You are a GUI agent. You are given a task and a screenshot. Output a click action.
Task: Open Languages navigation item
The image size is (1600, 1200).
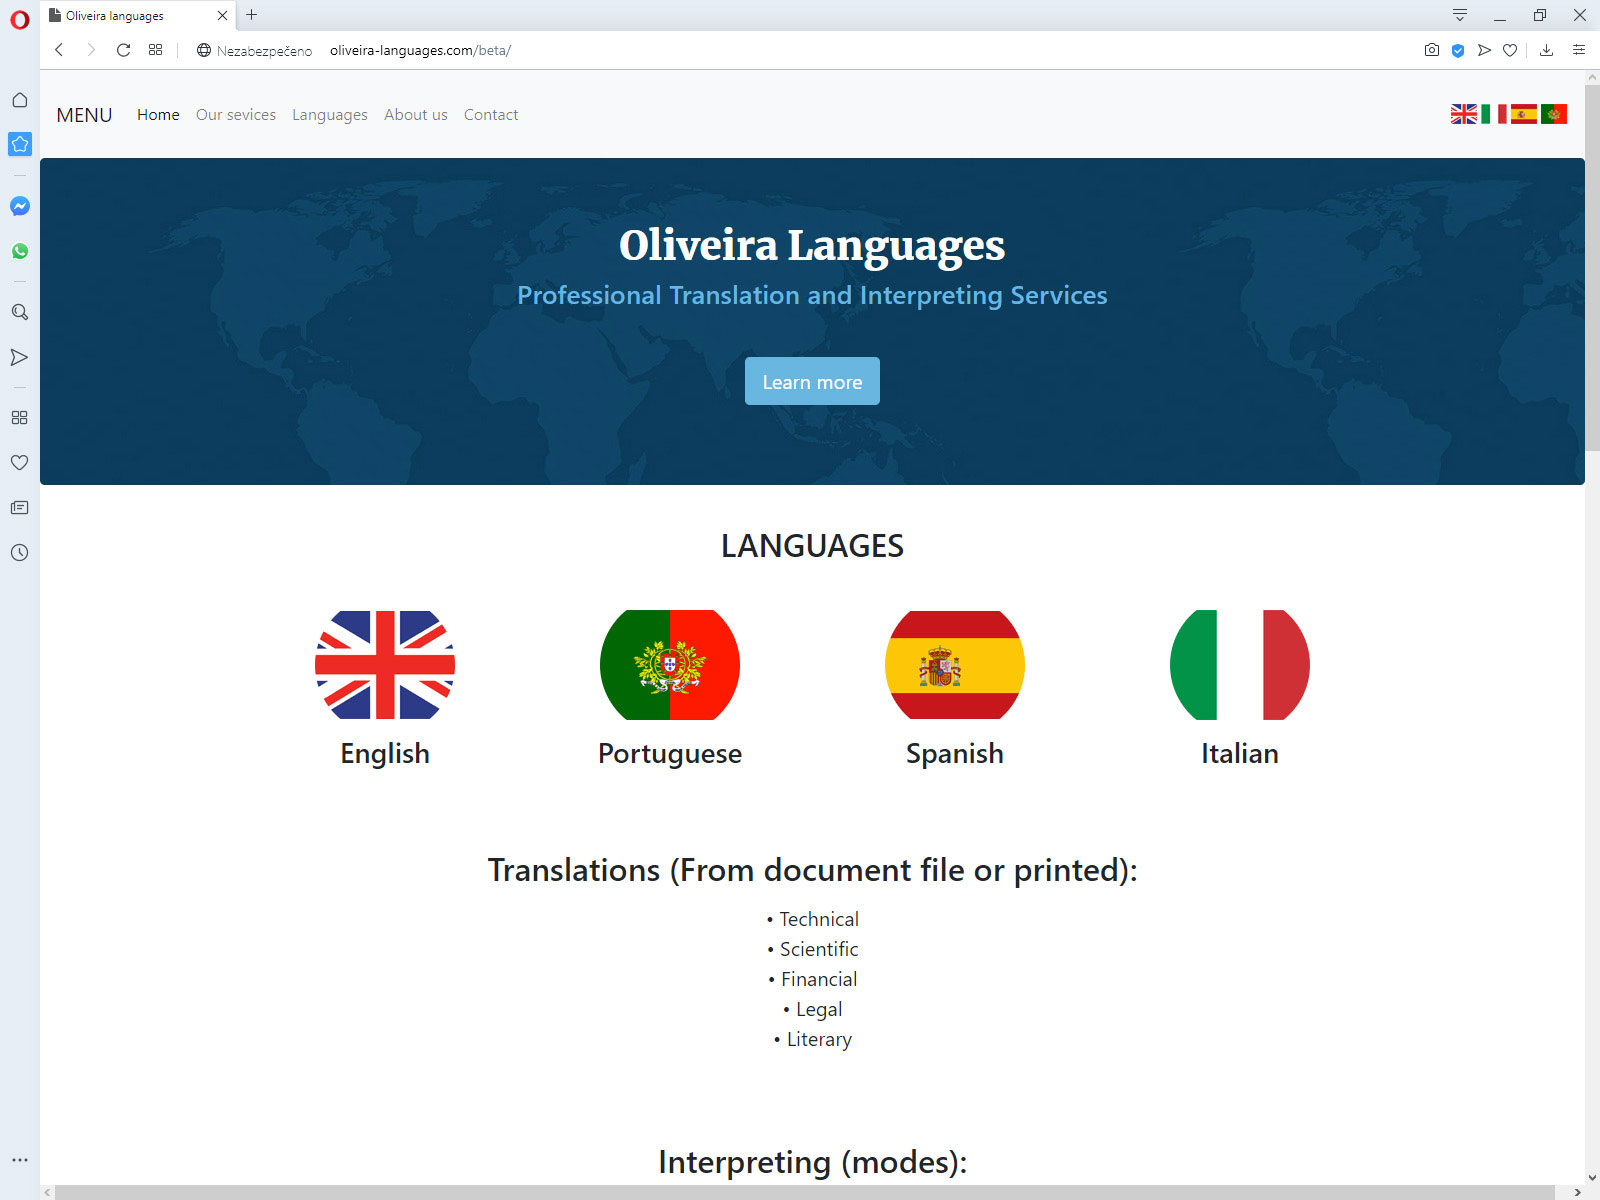[x=330, y=115]
